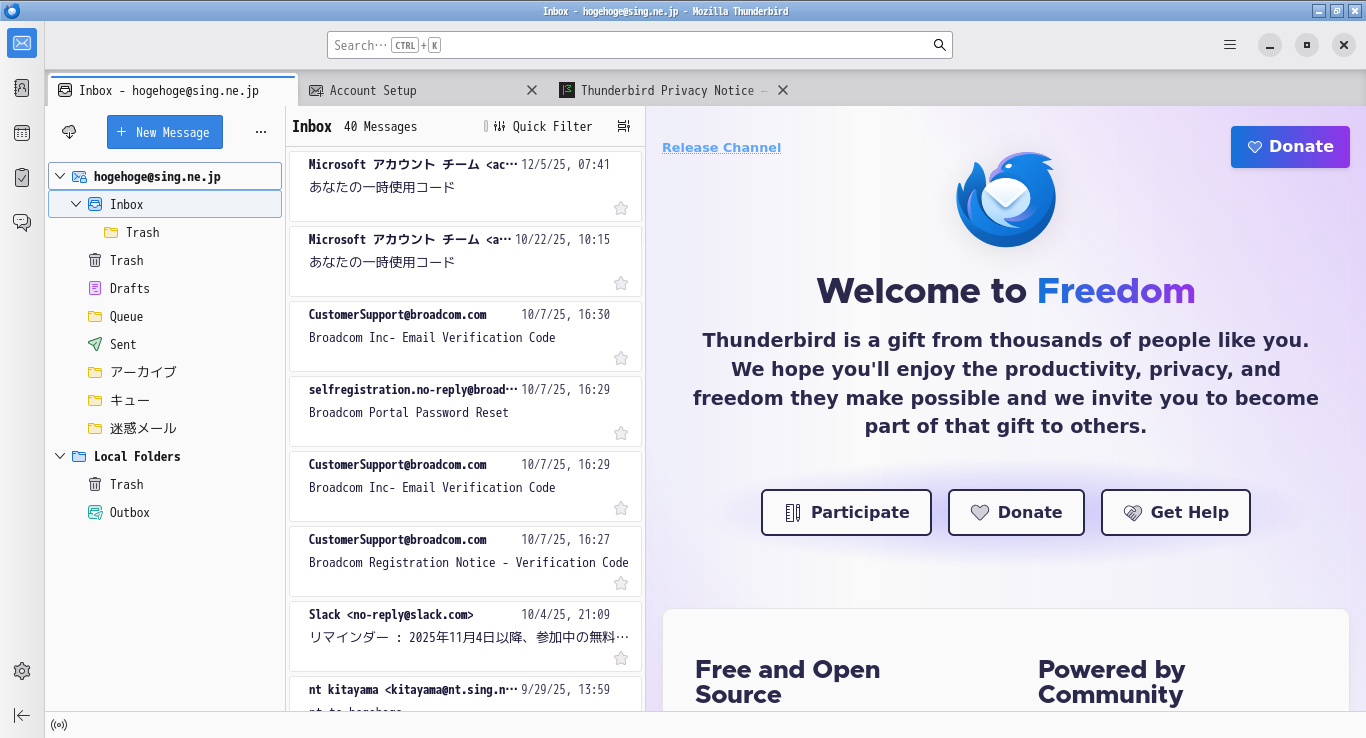Viewport: 1366px width, 738px height.
Task: Star the message from Slack
Action: click(621, 658)
